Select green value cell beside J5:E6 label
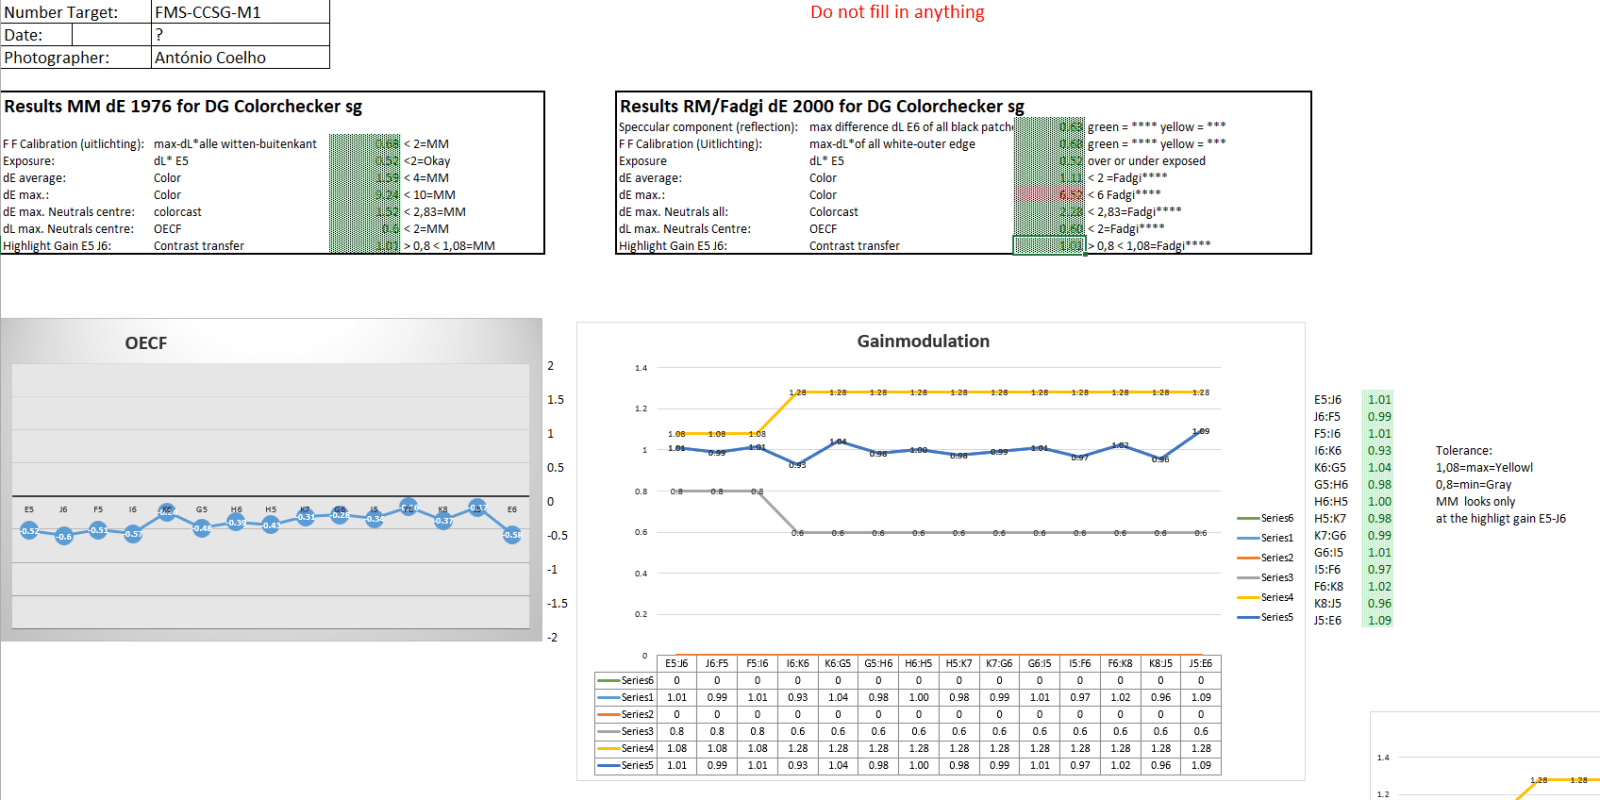 [x=1378, y=621]
